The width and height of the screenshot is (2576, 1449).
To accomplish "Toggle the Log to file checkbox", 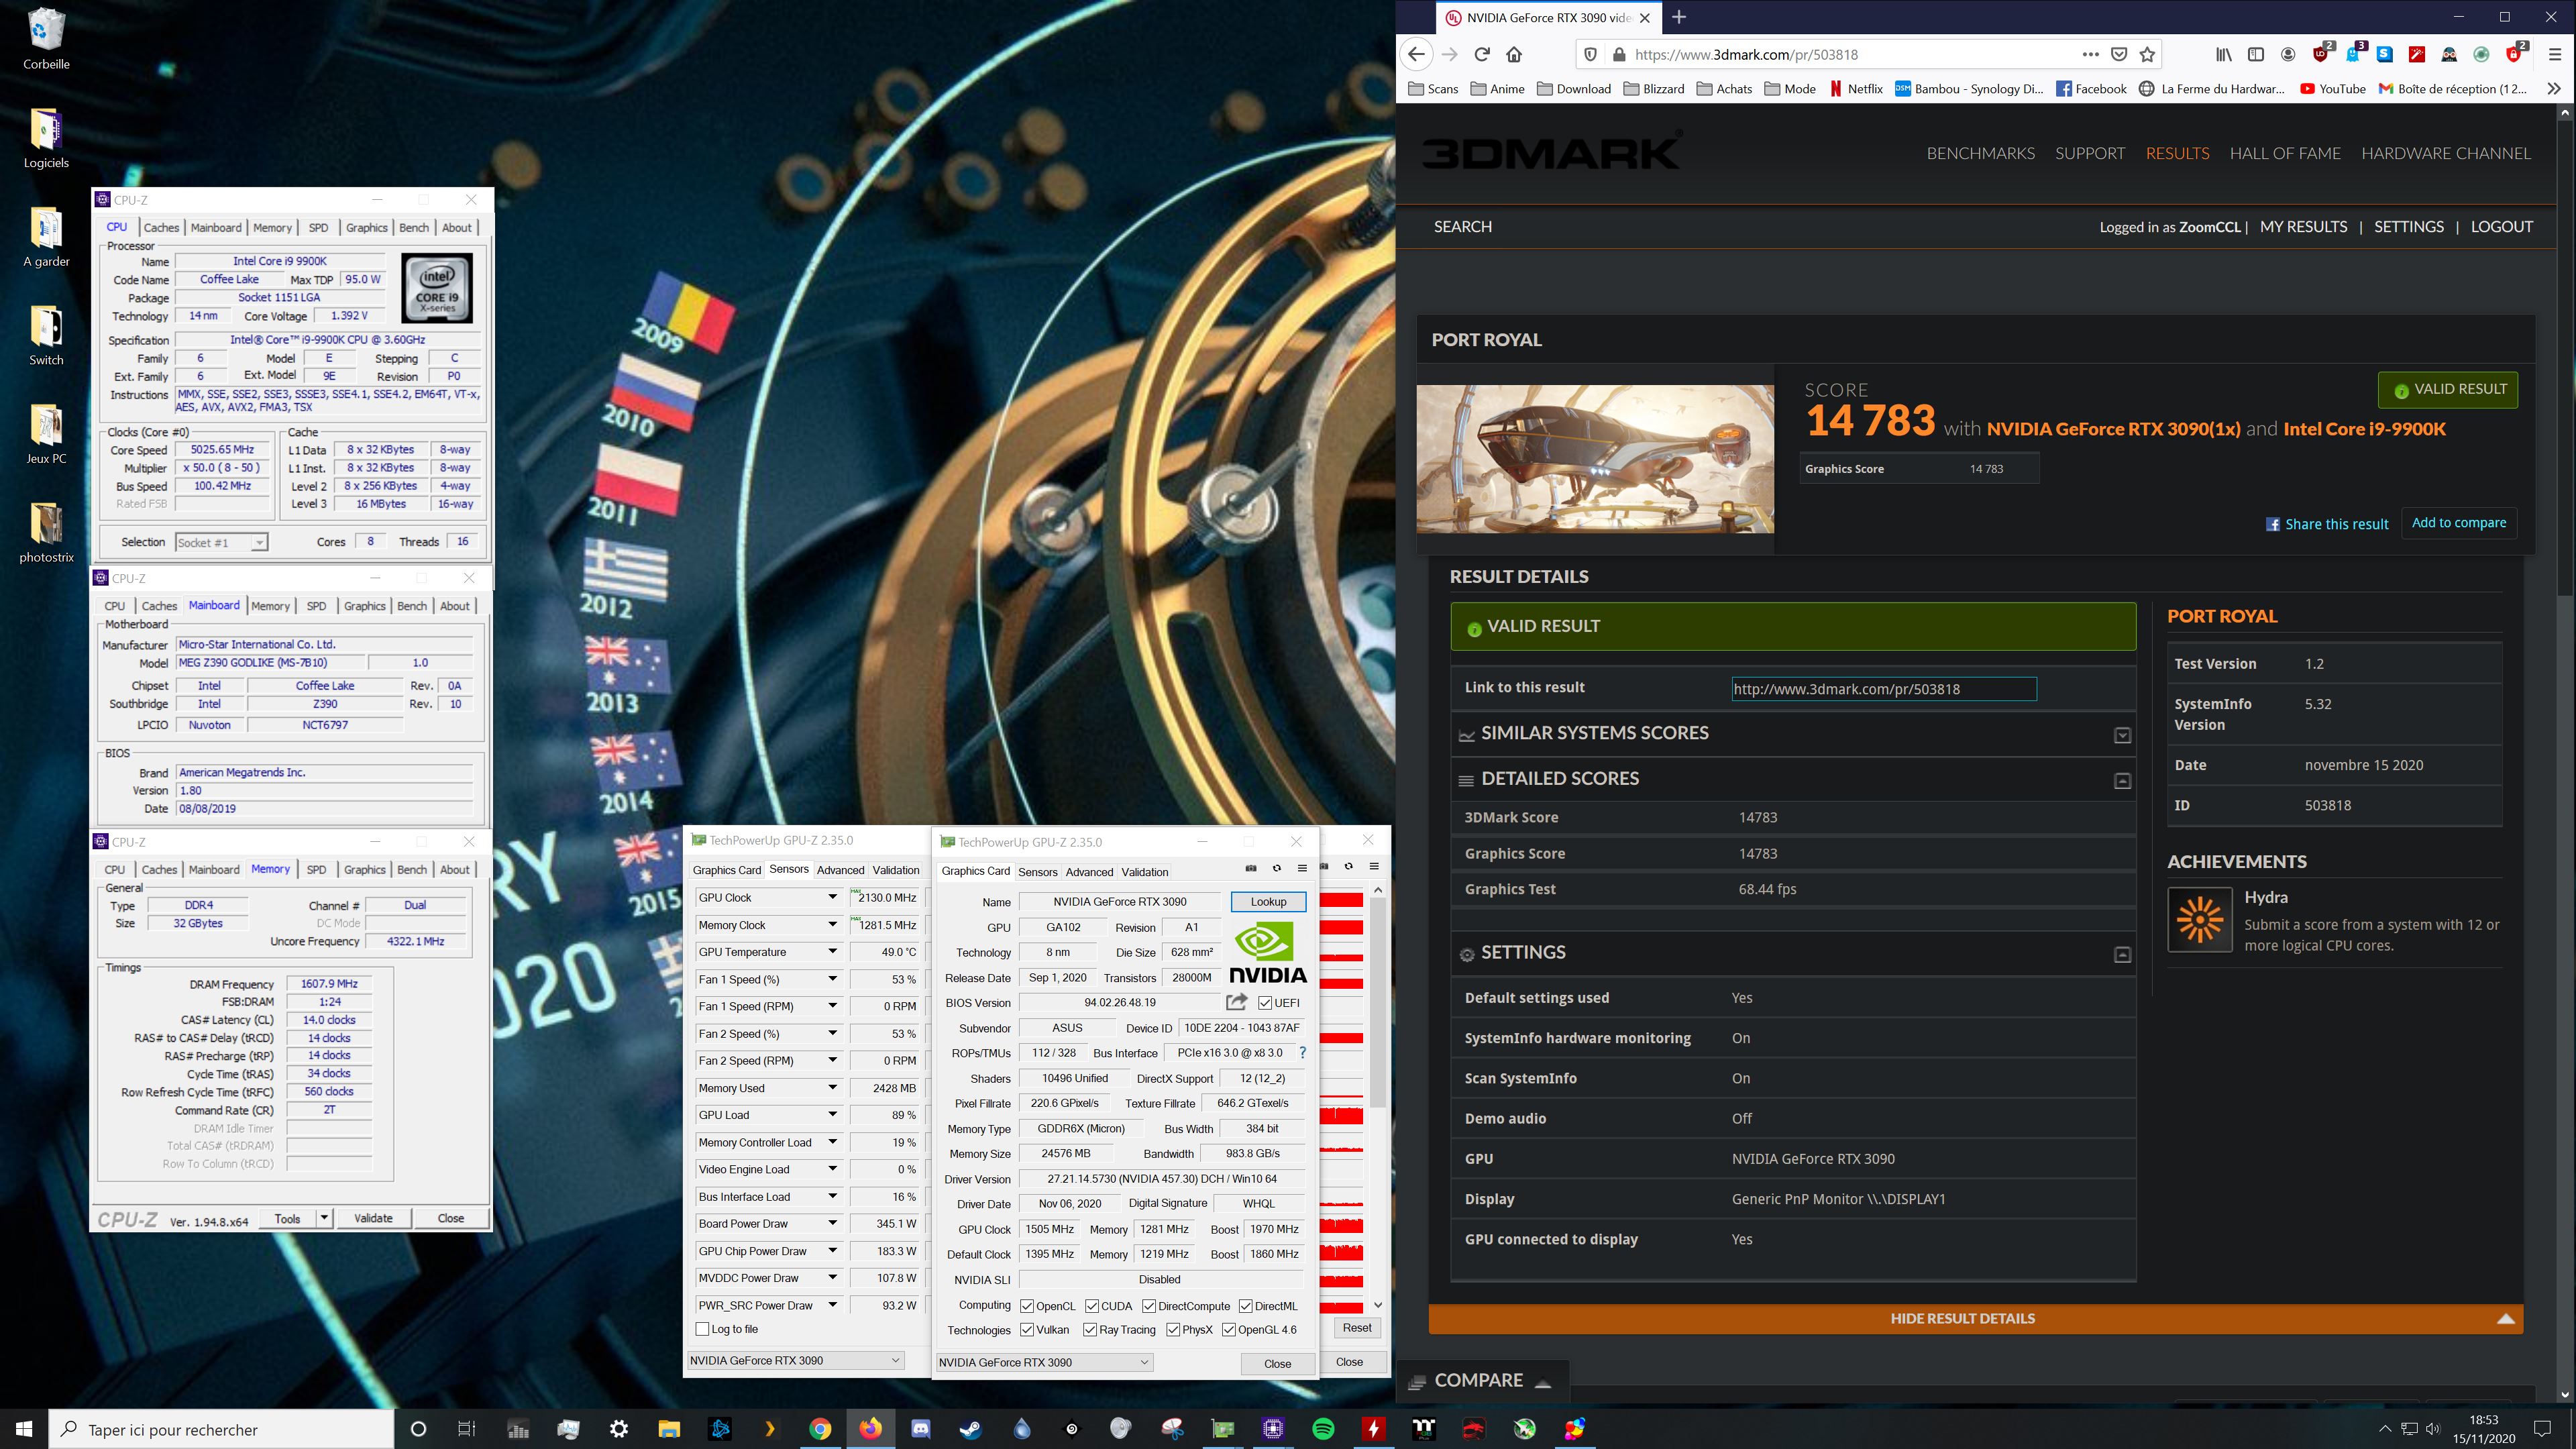I will pyautogui.click(x=702, y=1329).
